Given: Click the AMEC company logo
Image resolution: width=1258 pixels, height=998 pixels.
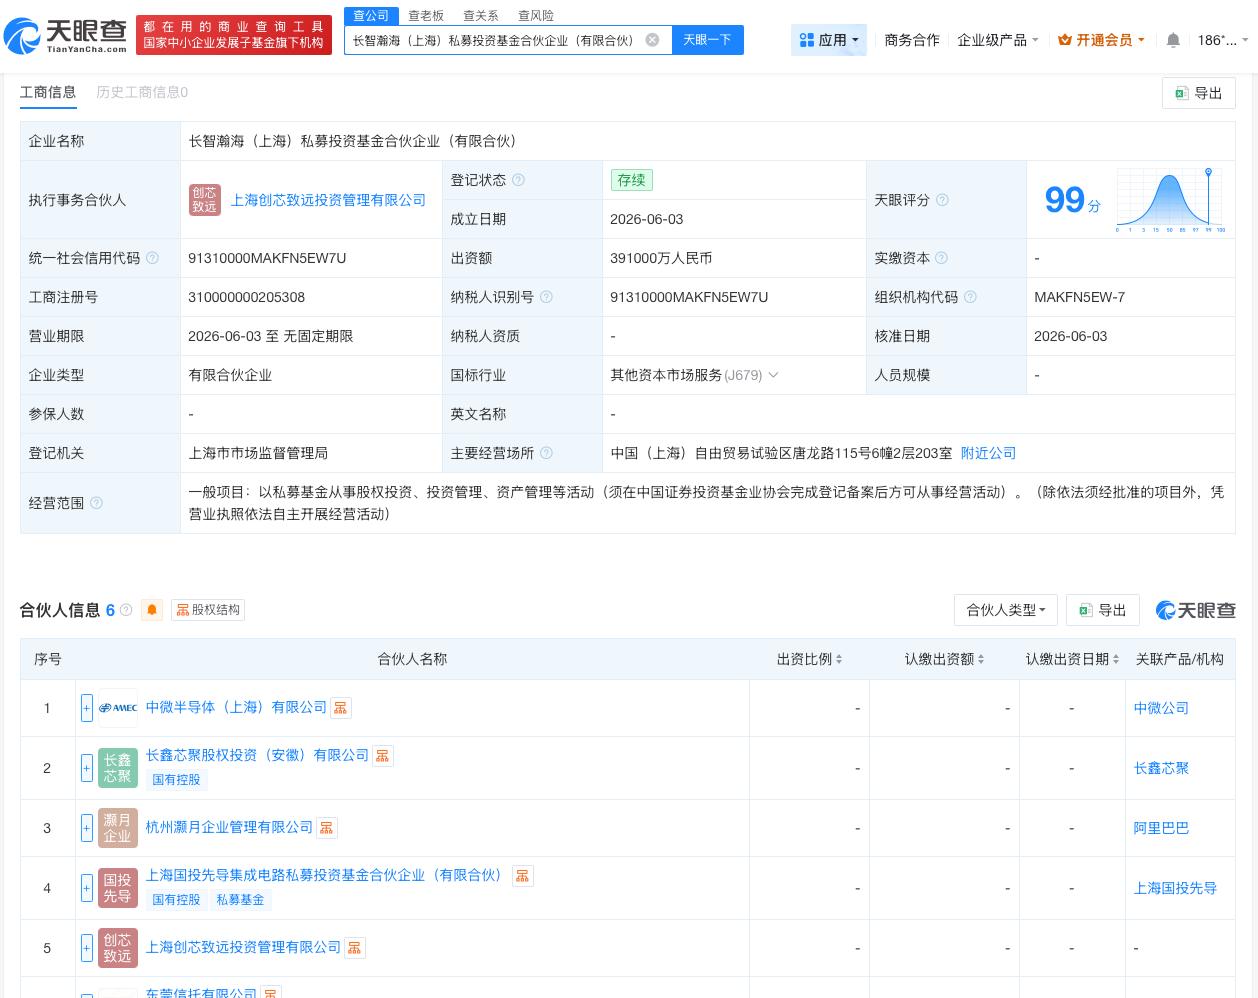Looking at the screenshot, I should [118, 708].
